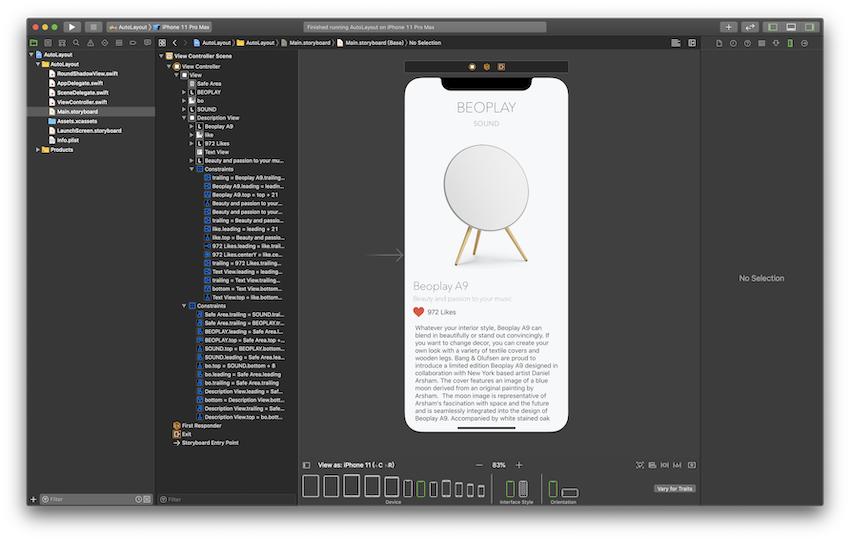
Task: Expand the Beoplay A9 outline item
Action: coord(191,126)
